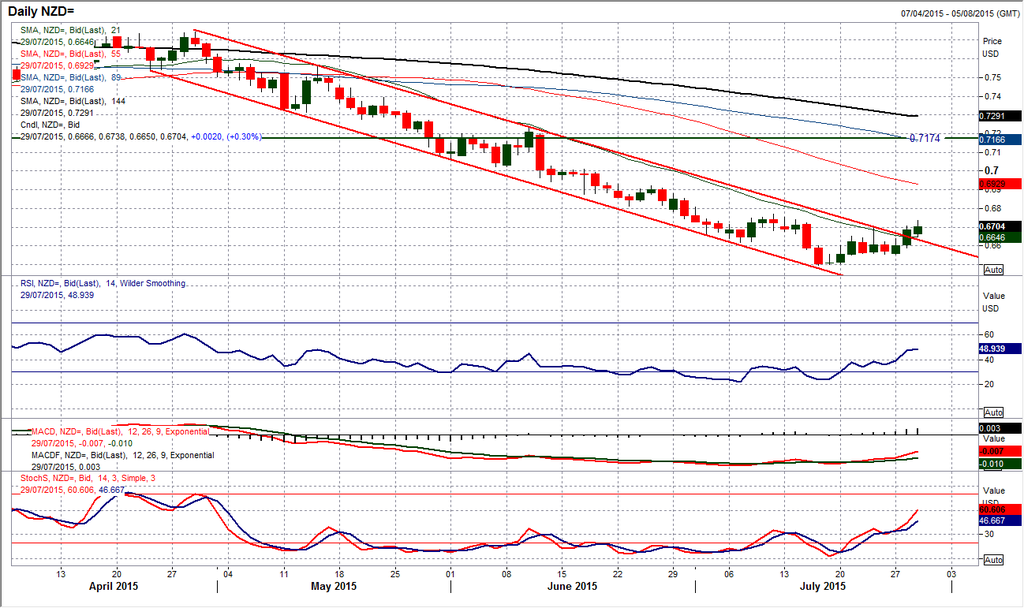The width and height of the screenshot is (1024, 608).
Task: Click the red -0.007 MACD value tag
Action: (1000, 451)
